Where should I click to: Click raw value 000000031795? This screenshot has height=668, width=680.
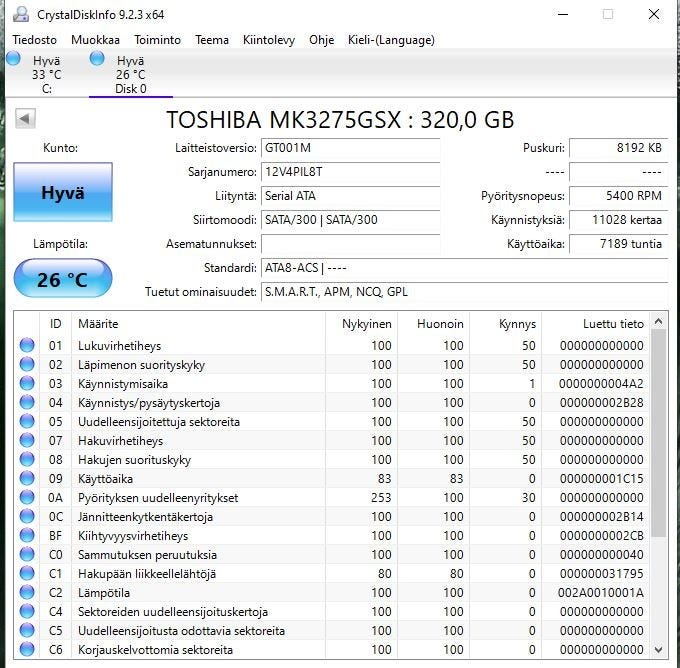(602, 573)
